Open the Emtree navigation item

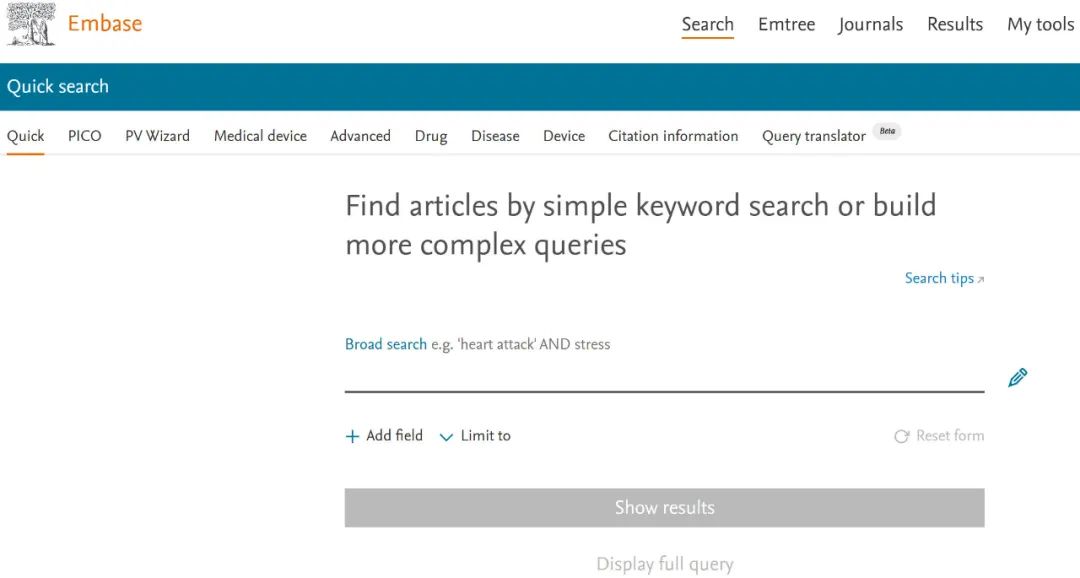pos(786,24)
